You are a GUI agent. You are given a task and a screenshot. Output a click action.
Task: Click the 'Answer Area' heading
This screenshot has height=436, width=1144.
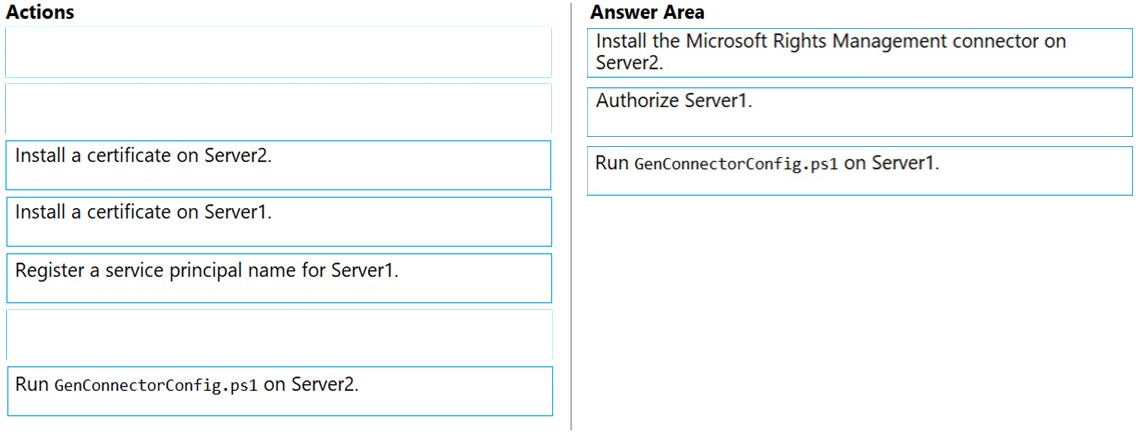647,12
